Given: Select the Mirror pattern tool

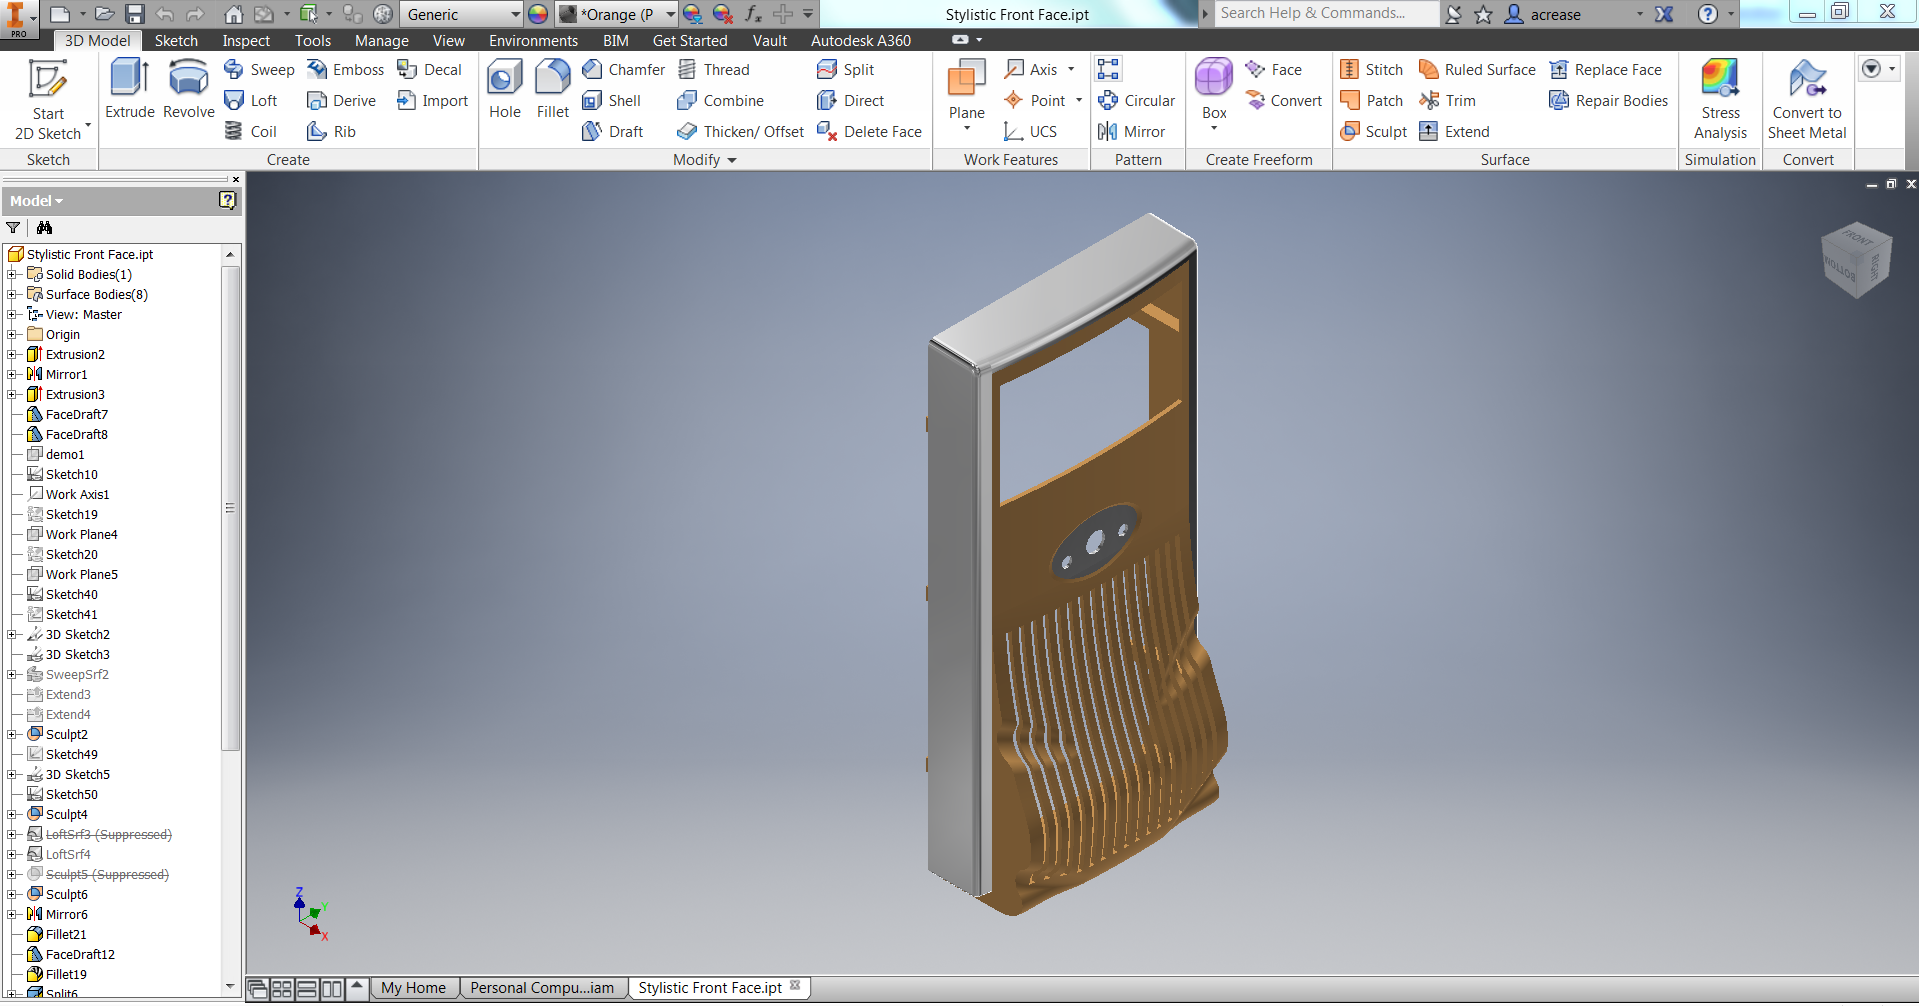Looking at the screenshot, I should coord(1131,131).
